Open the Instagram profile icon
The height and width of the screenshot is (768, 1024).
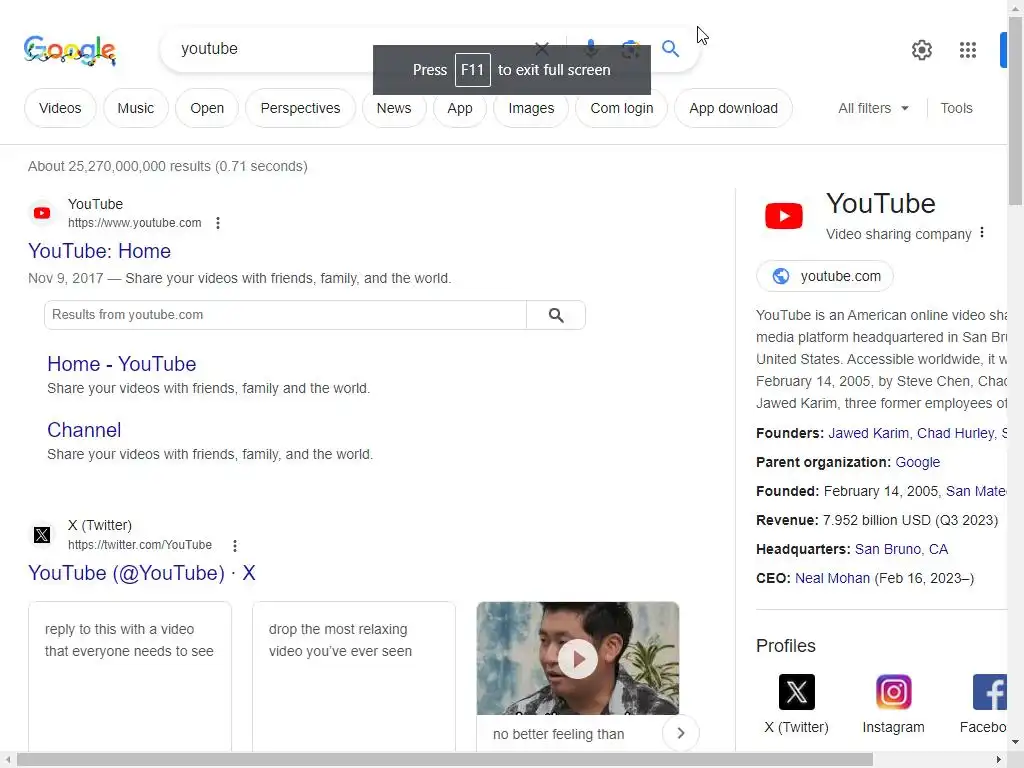(x=893, y=692)
